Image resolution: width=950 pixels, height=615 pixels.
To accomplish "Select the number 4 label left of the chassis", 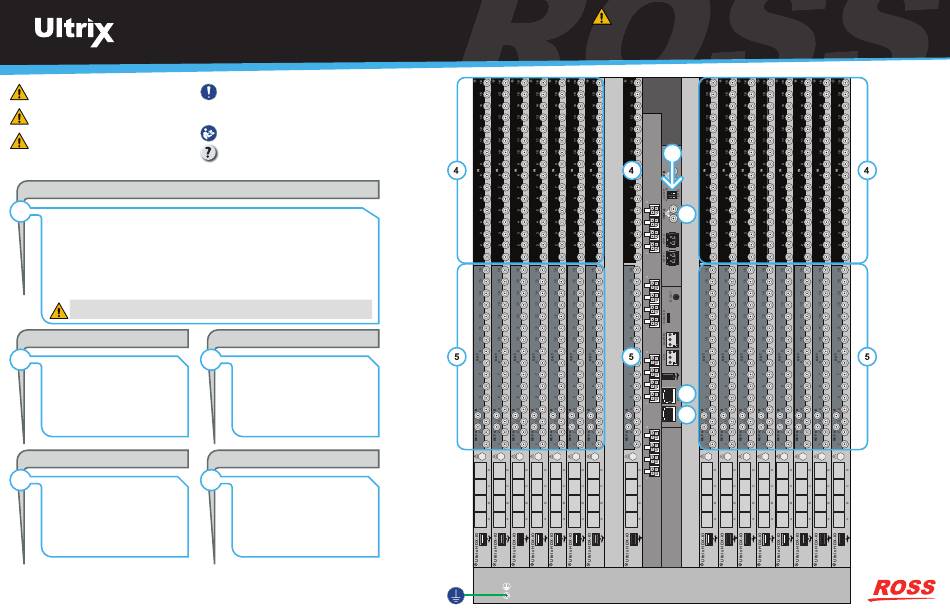I will pyautogui.click(x=456, y=170).
